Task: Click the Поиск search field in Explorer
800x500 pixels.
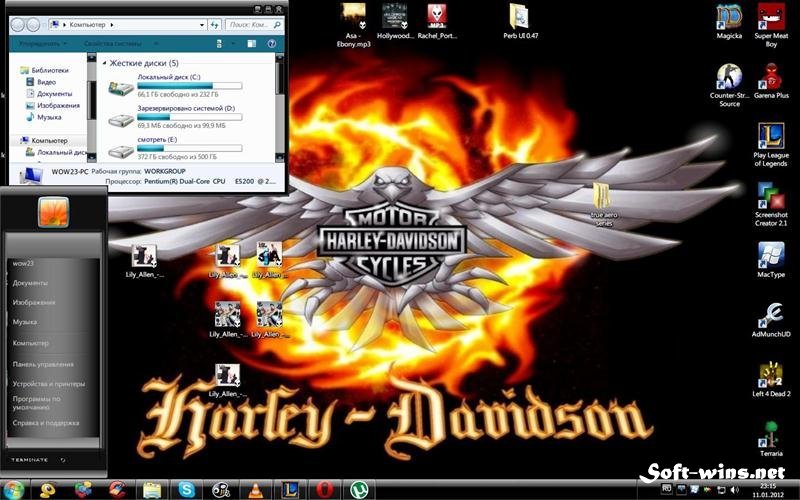Action: click(x=254, y=24)
